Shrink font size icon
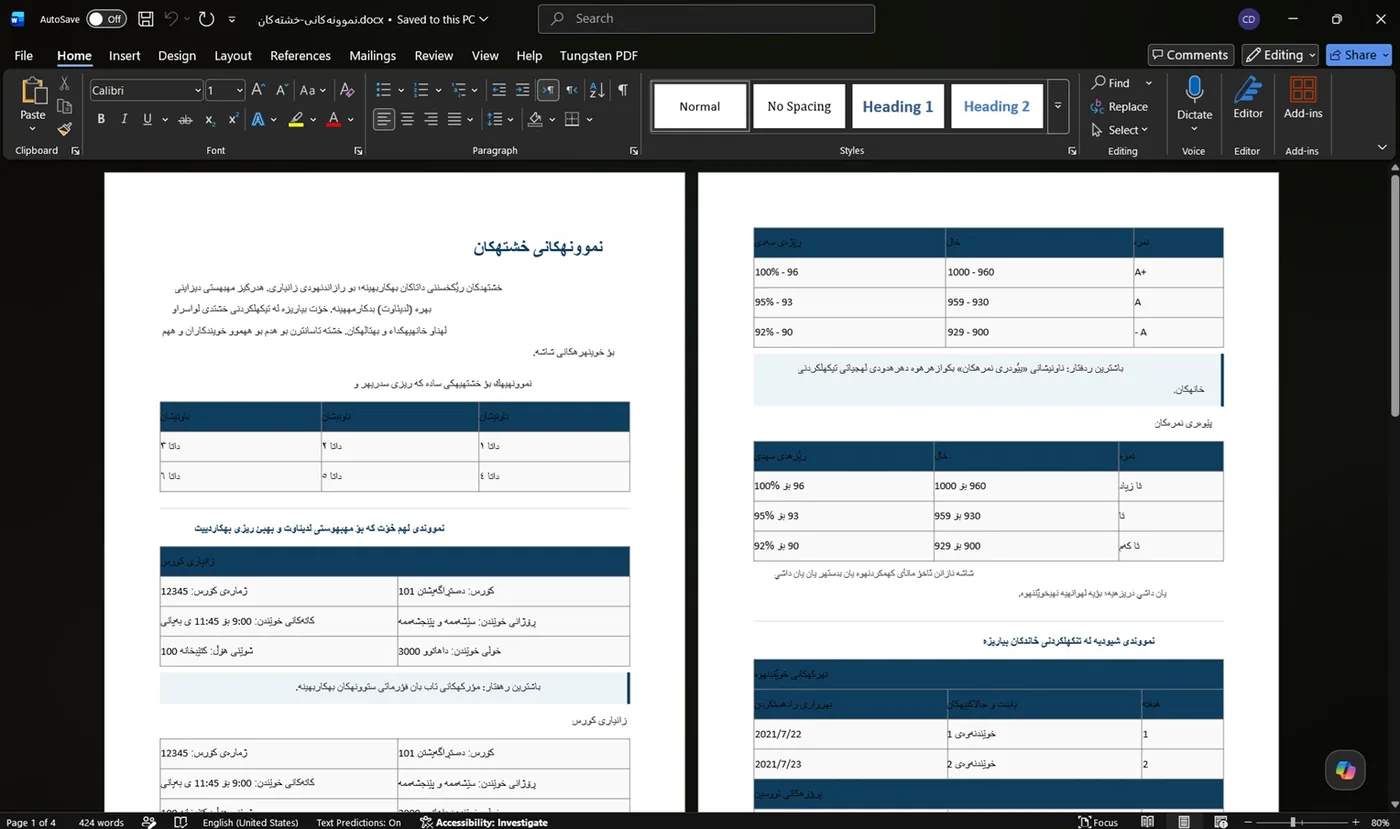This screenshot has width=1400, height=829. 281,90
